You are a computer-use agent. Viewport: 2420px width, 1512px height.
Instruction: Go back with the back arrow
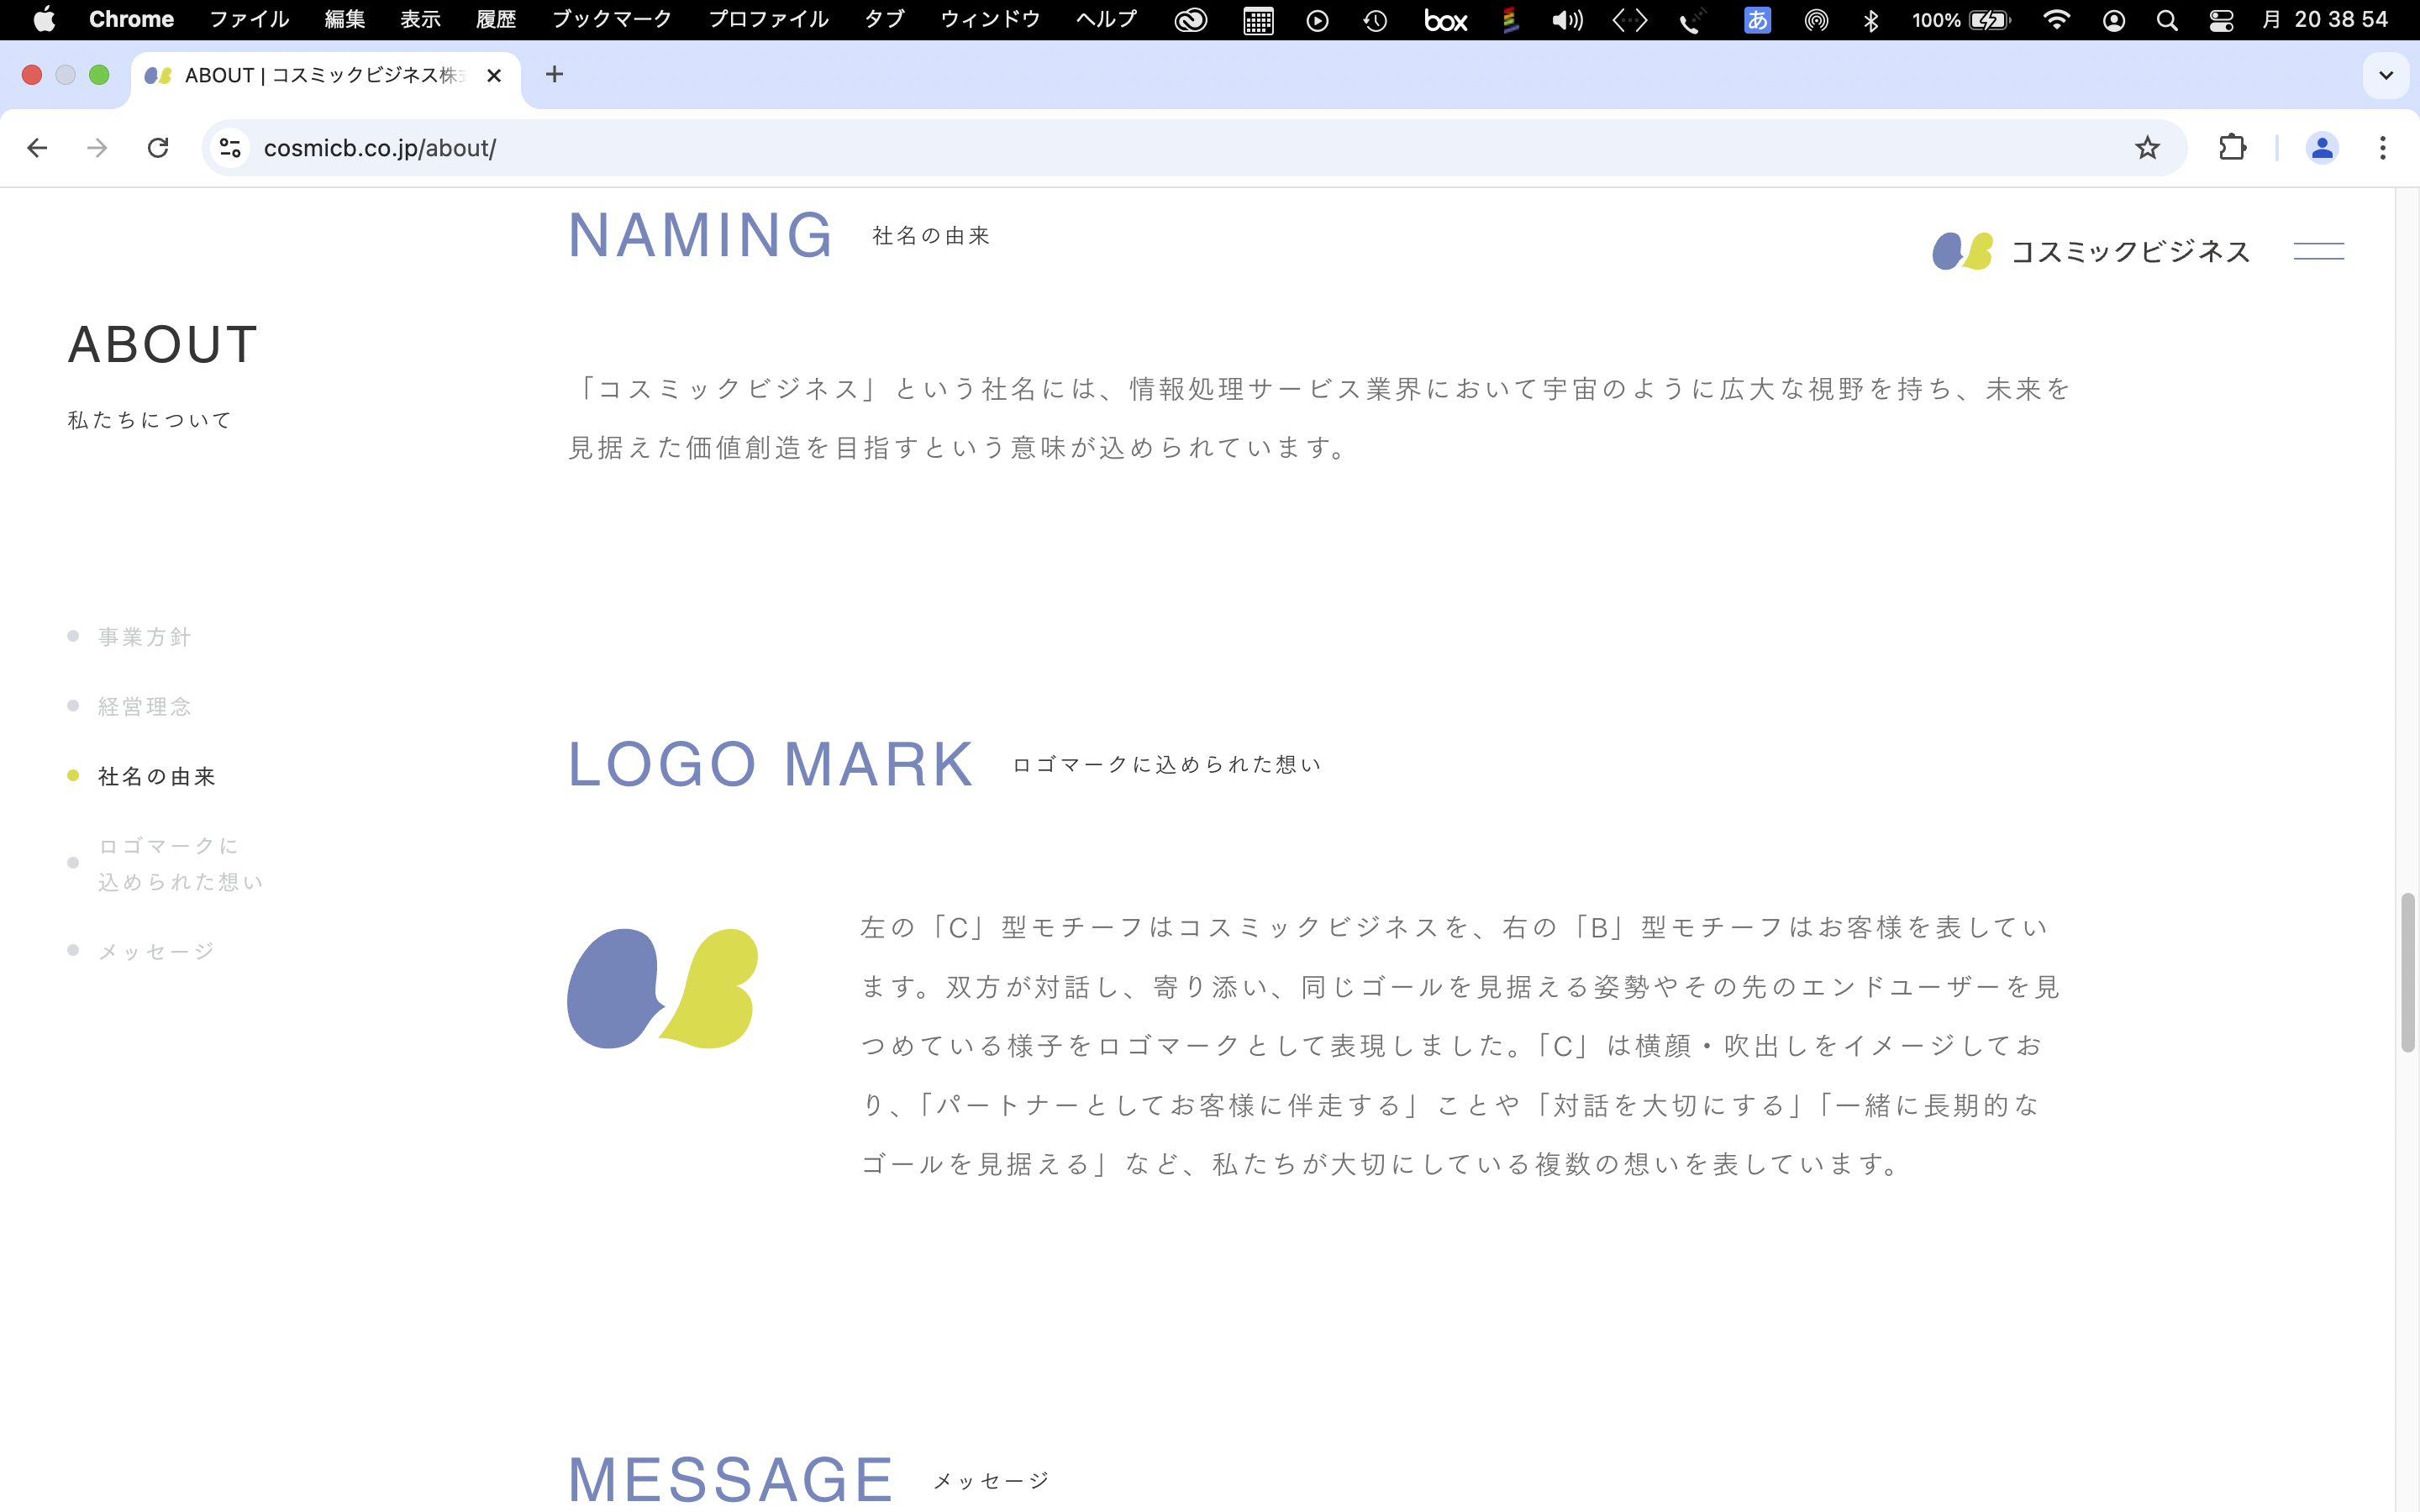[x=38, y=148]
